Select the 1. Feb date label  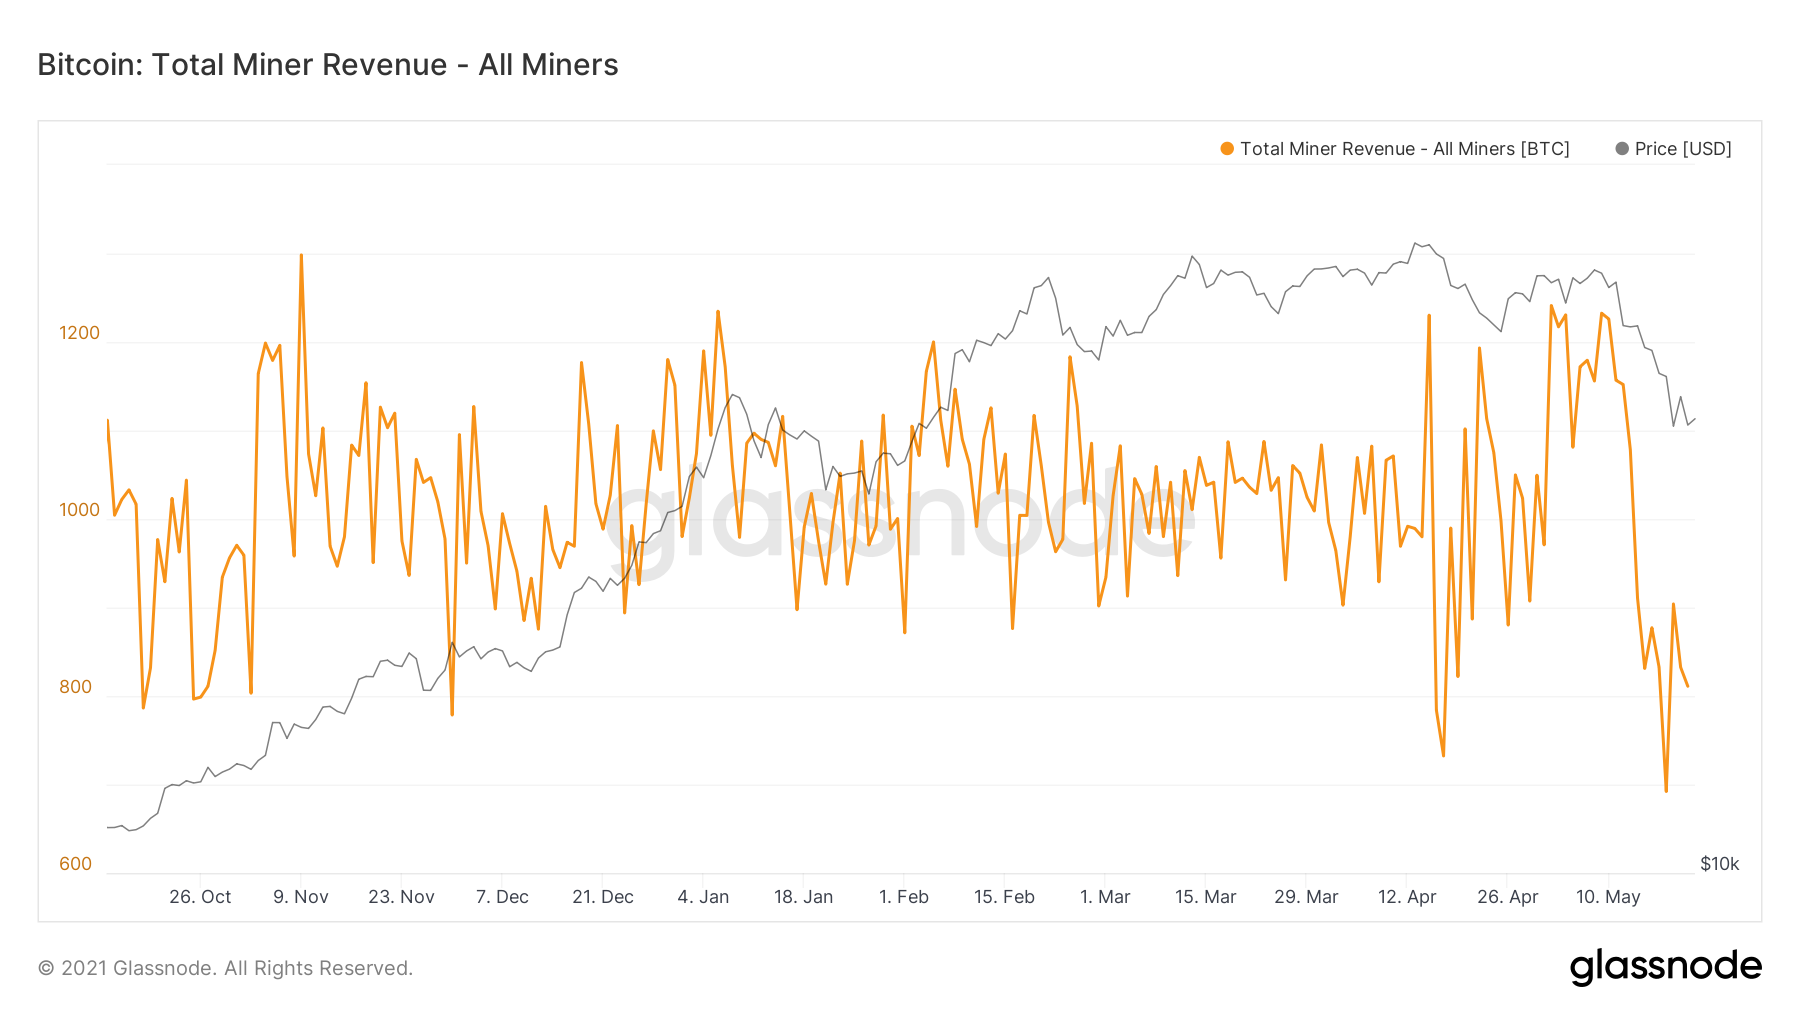(904, 897)
